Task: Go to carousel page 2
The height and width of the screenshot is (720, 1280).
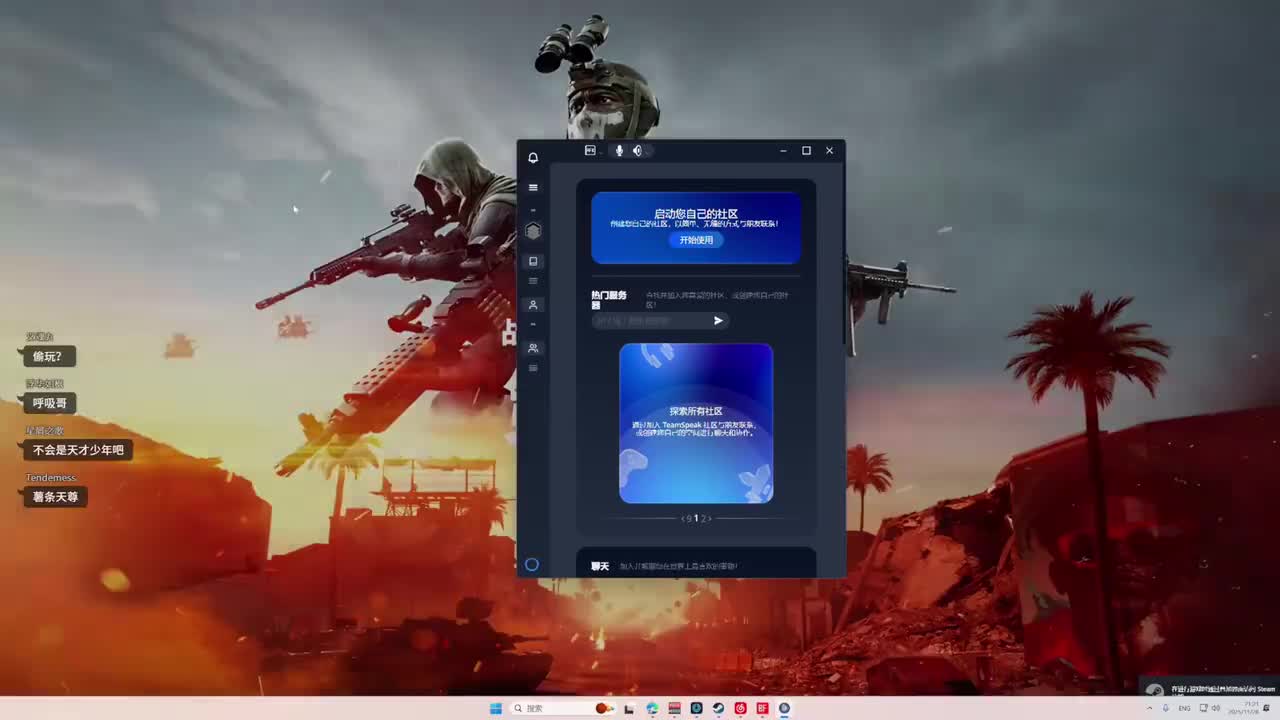Action: coord(704,518)
